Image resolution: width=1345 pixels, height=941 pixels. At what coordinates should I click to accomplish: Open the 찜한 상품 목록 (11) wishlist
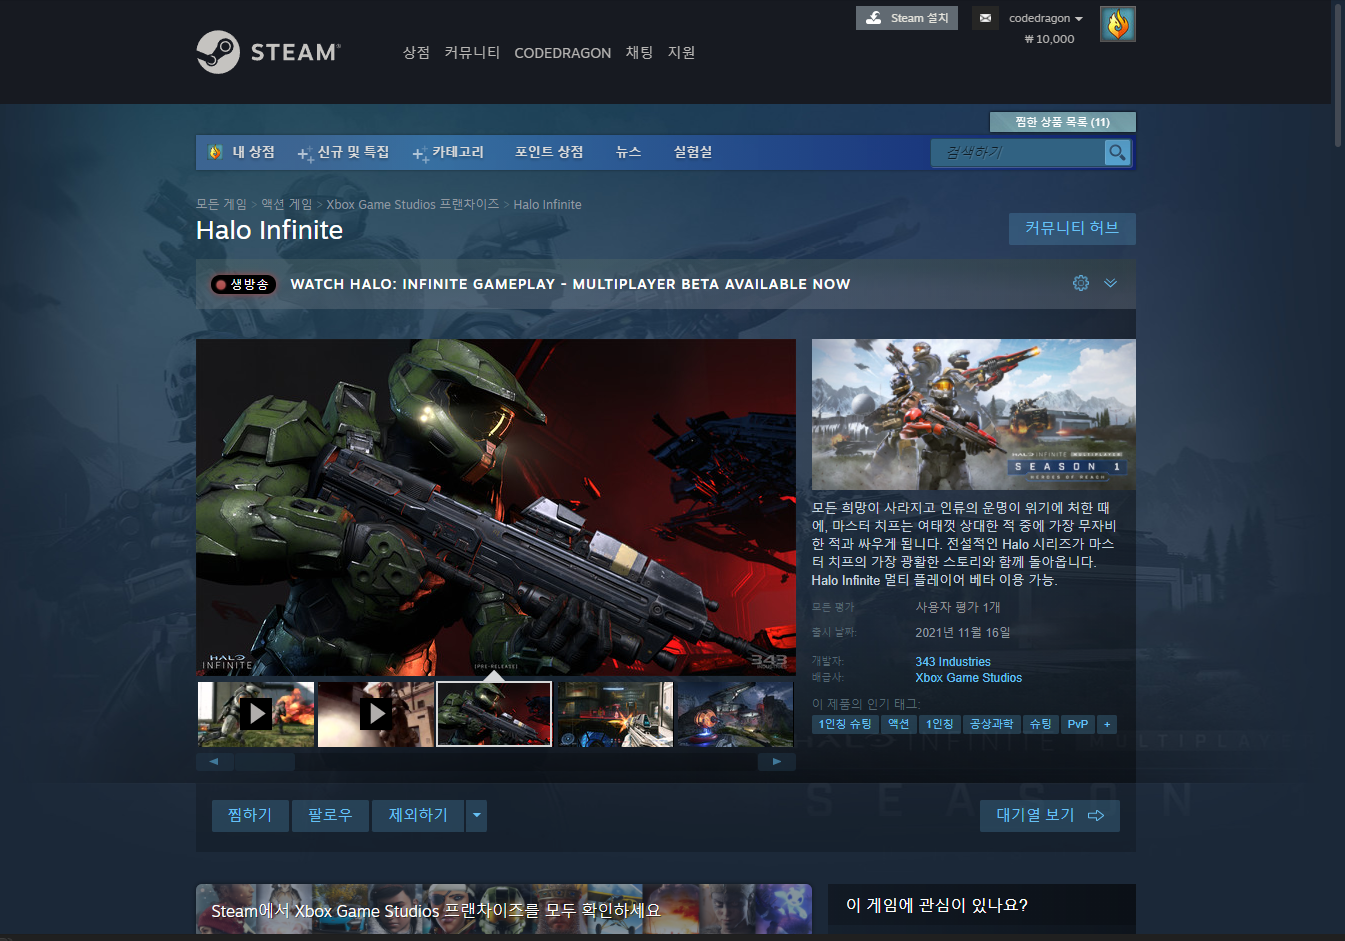1062,122
